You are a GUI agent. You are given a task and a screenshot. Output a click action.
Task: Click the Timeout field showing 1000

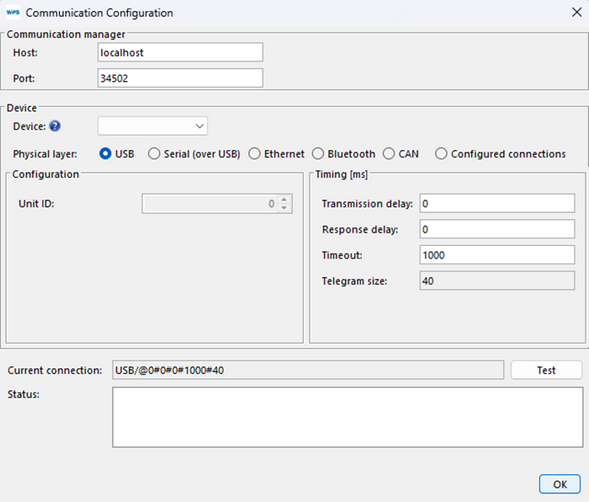click(497, 255)
